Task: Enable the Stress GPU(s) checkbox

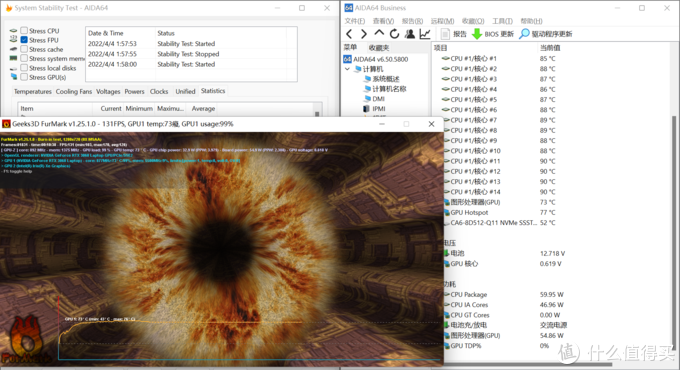Action: pos(24,77)
